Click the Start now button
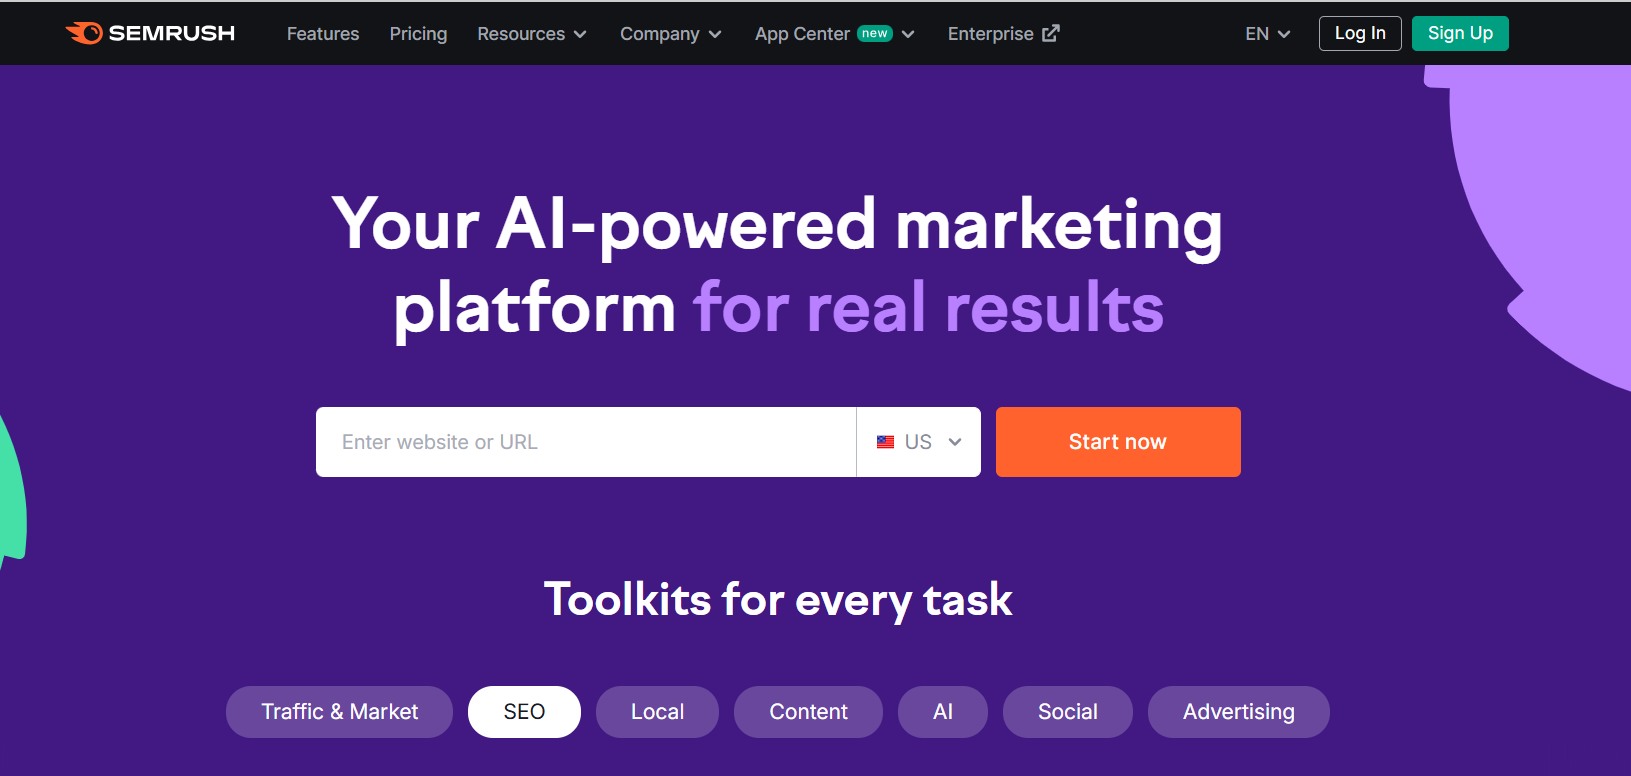 [1118, 442]
